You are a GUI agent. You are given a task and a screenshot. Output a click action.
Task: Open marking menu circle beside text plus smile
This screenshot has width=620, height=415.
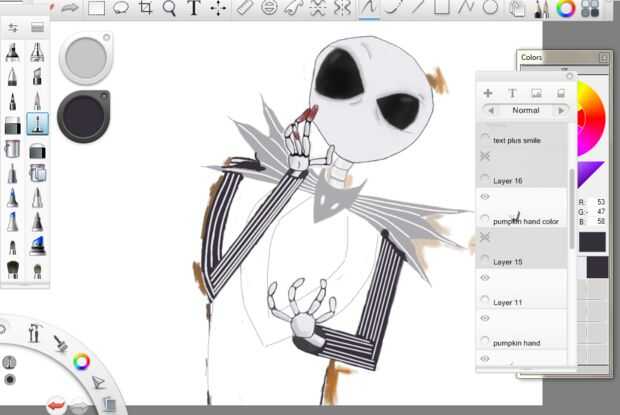tap(484, 138)
